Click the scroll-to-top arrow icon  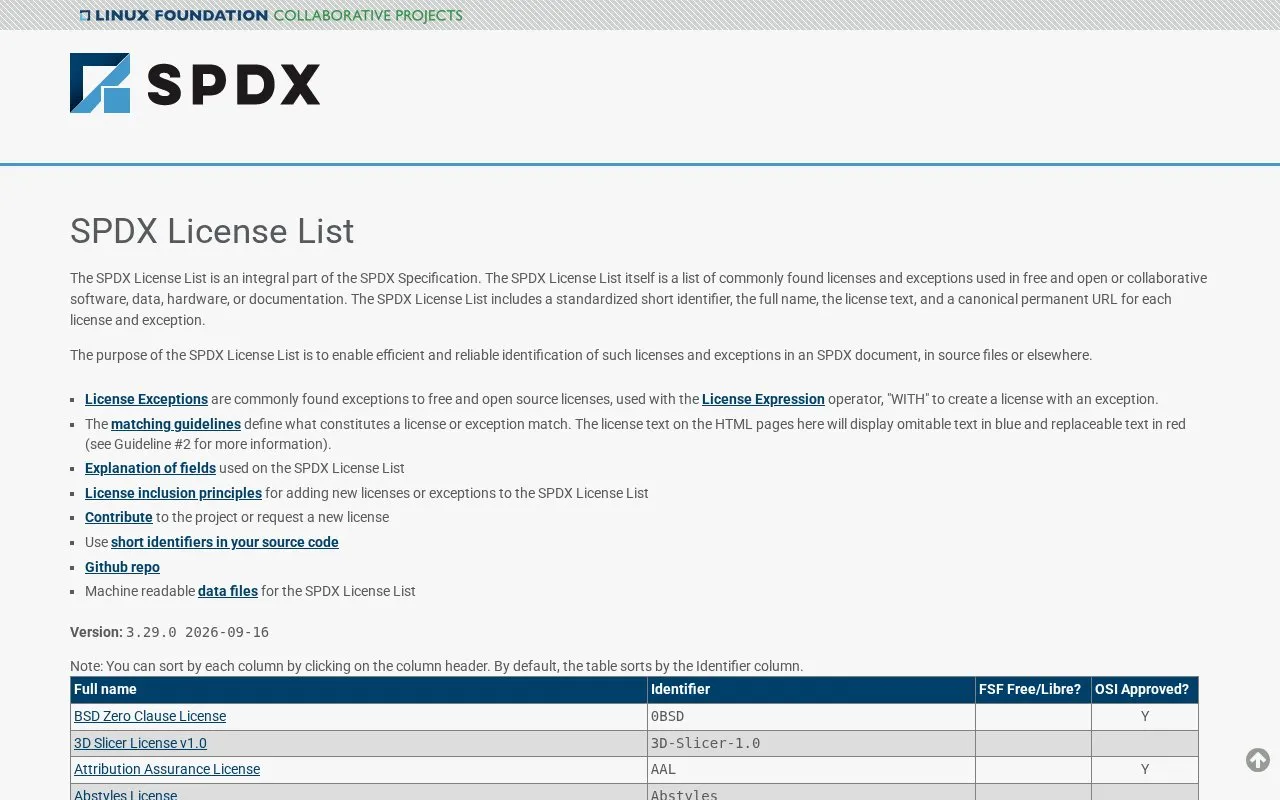(x=1258, y=760)
